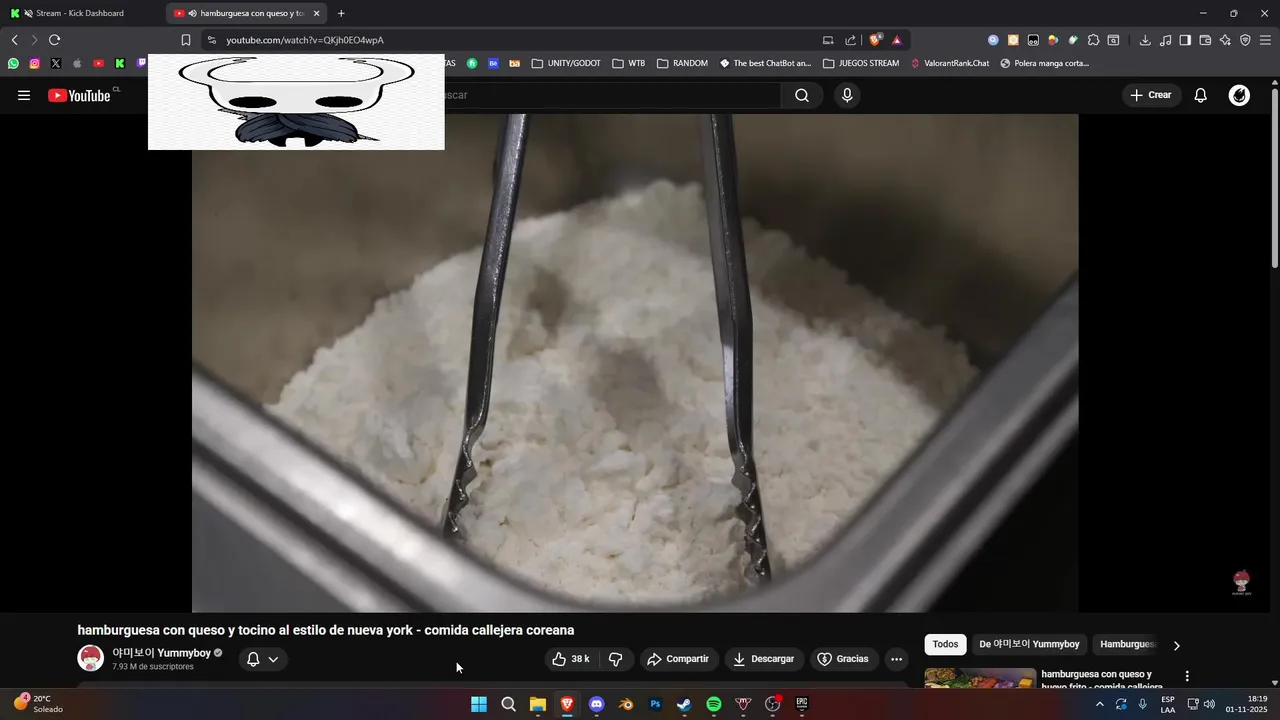Start voice search with the microphone
This screenshot has height=720, width=1280.
[x=847, y=95]
